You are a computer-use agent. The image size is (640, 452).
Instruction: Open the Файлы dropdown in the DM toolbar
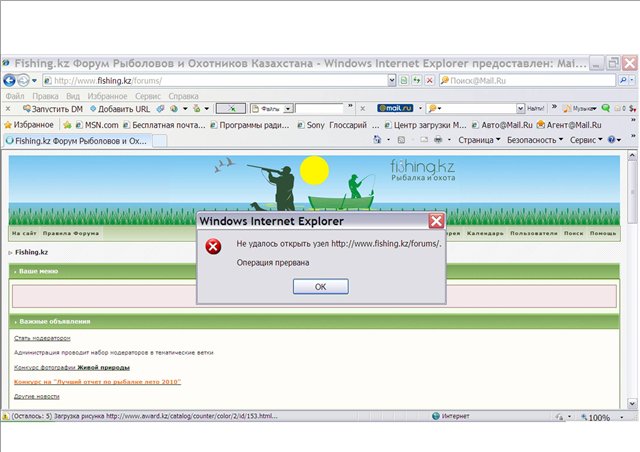tap(288, 109)
